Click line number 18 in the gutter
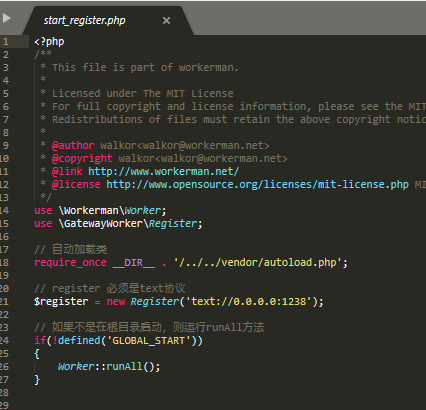Image resolution: width=426 pixels, height=410 pixels. tap(4, 263)
